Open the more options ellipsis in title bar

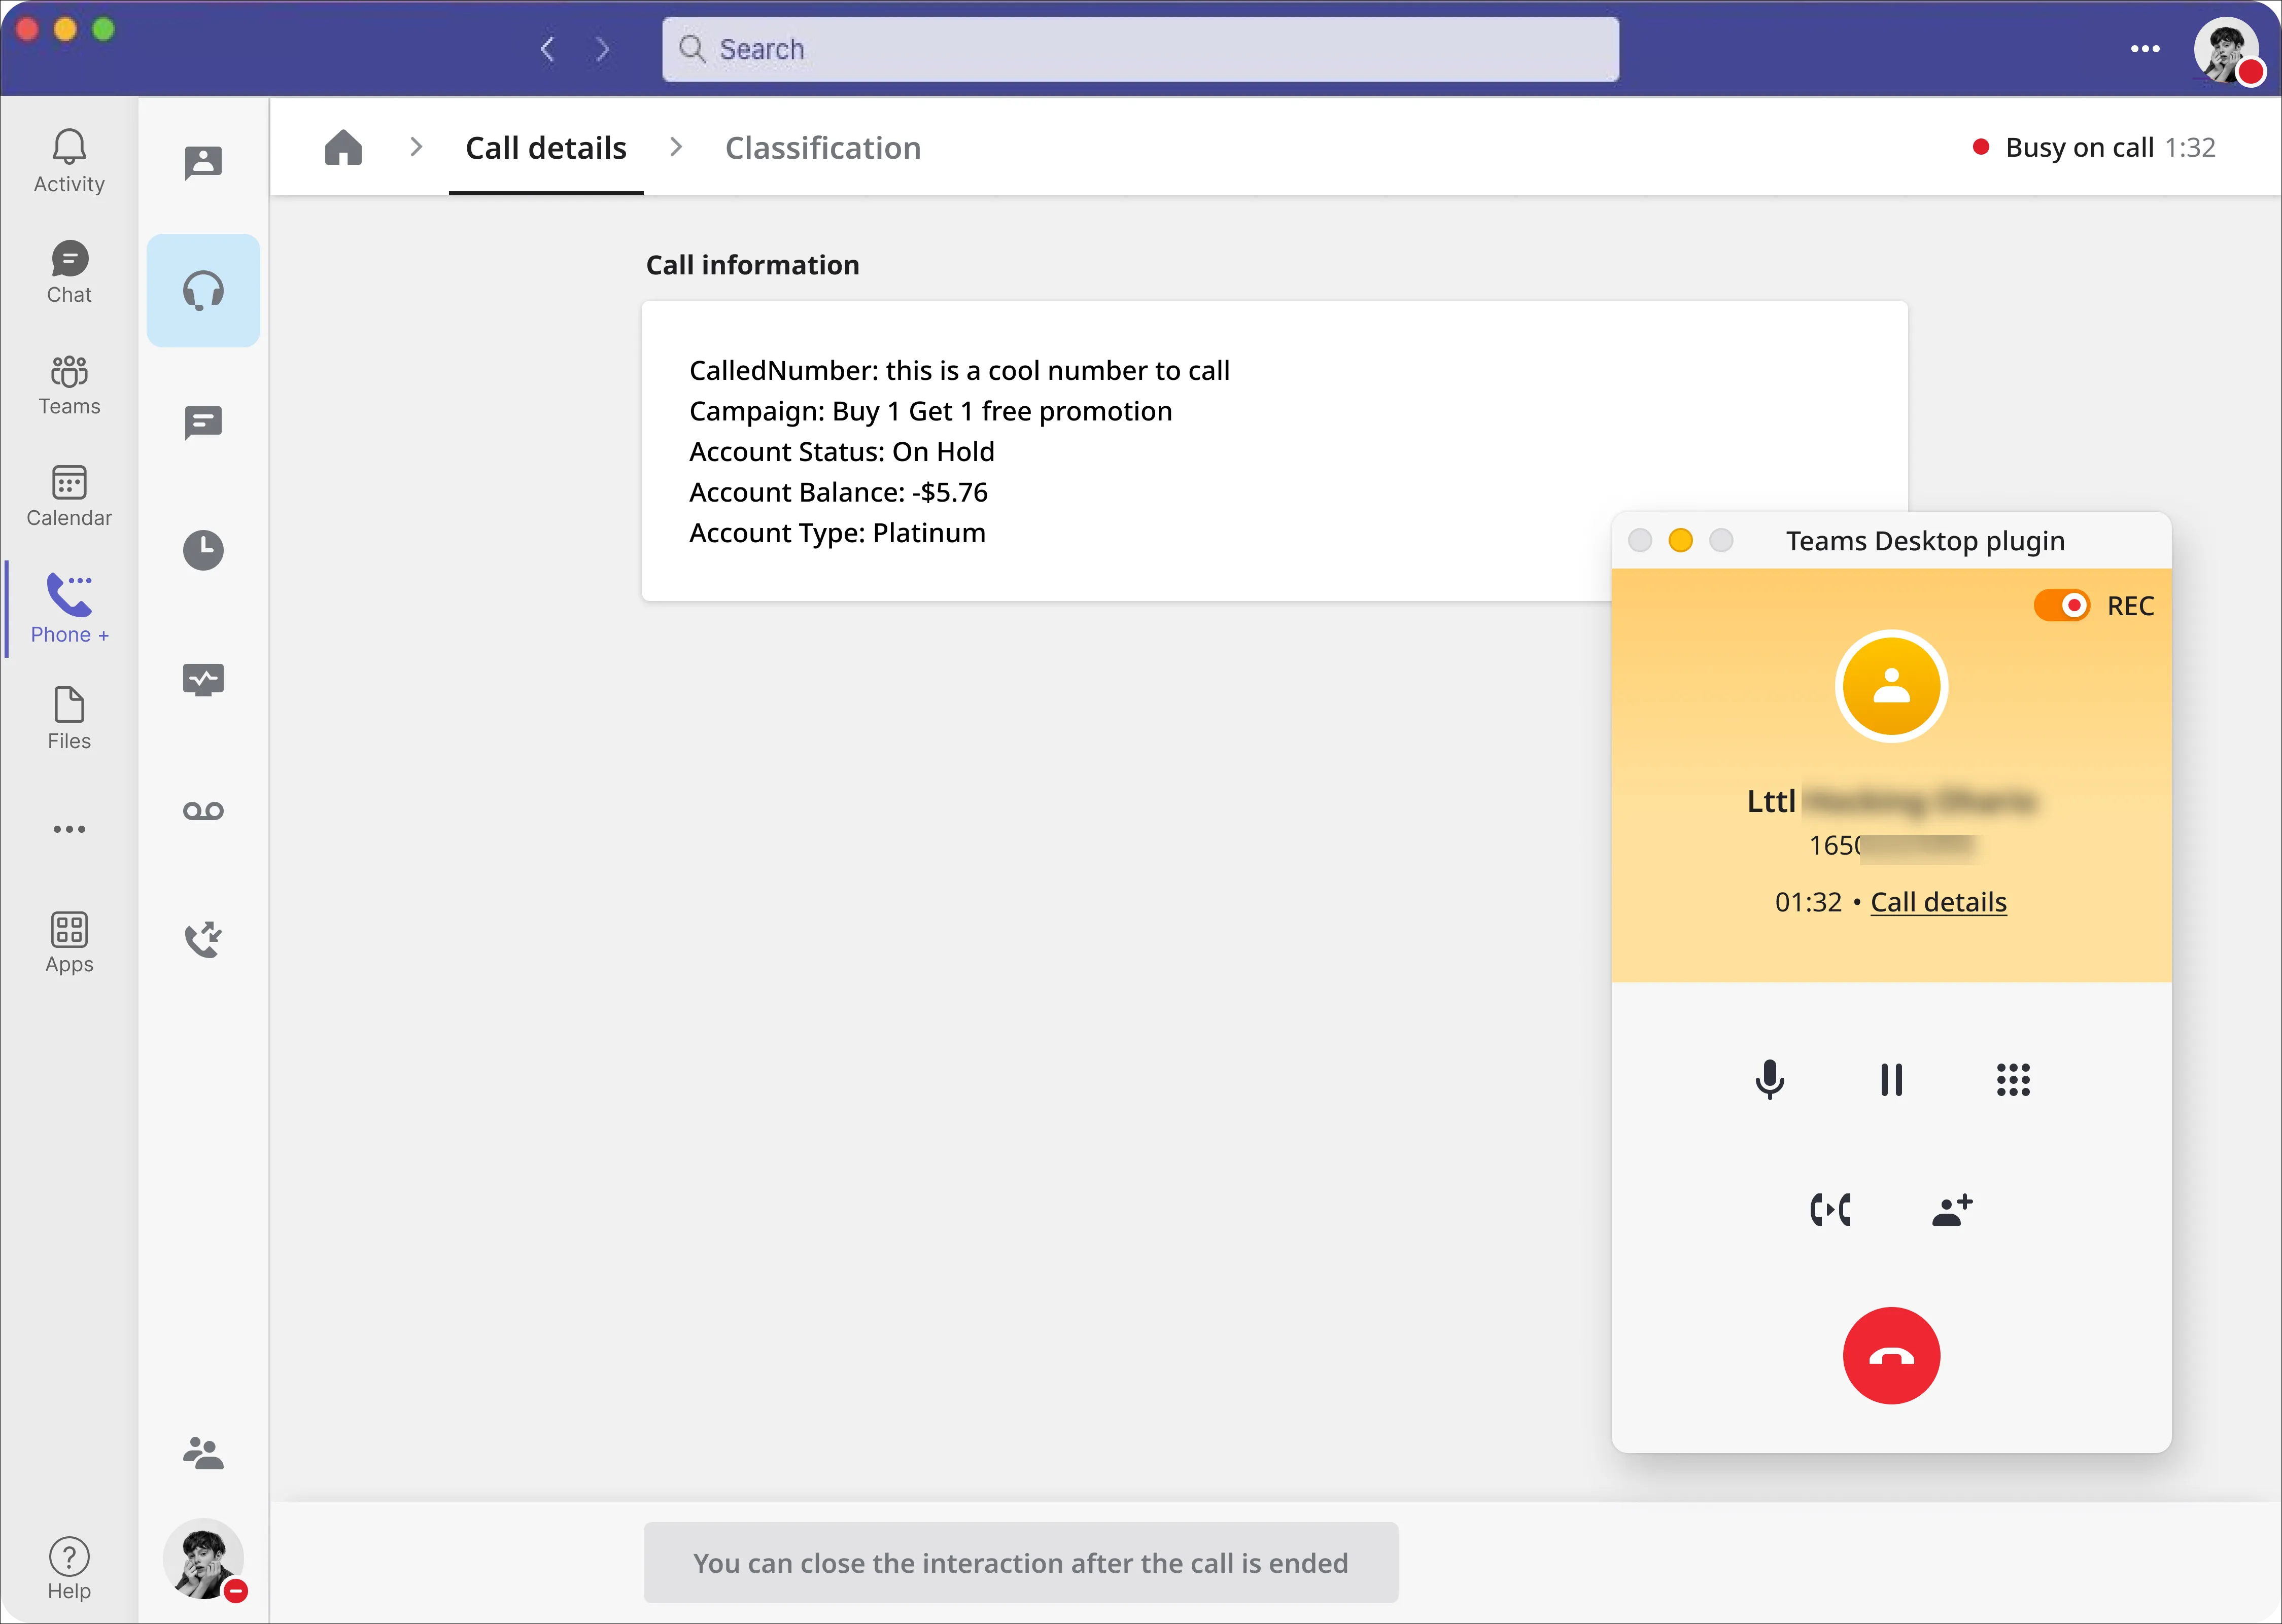[x=2145, y=49]
